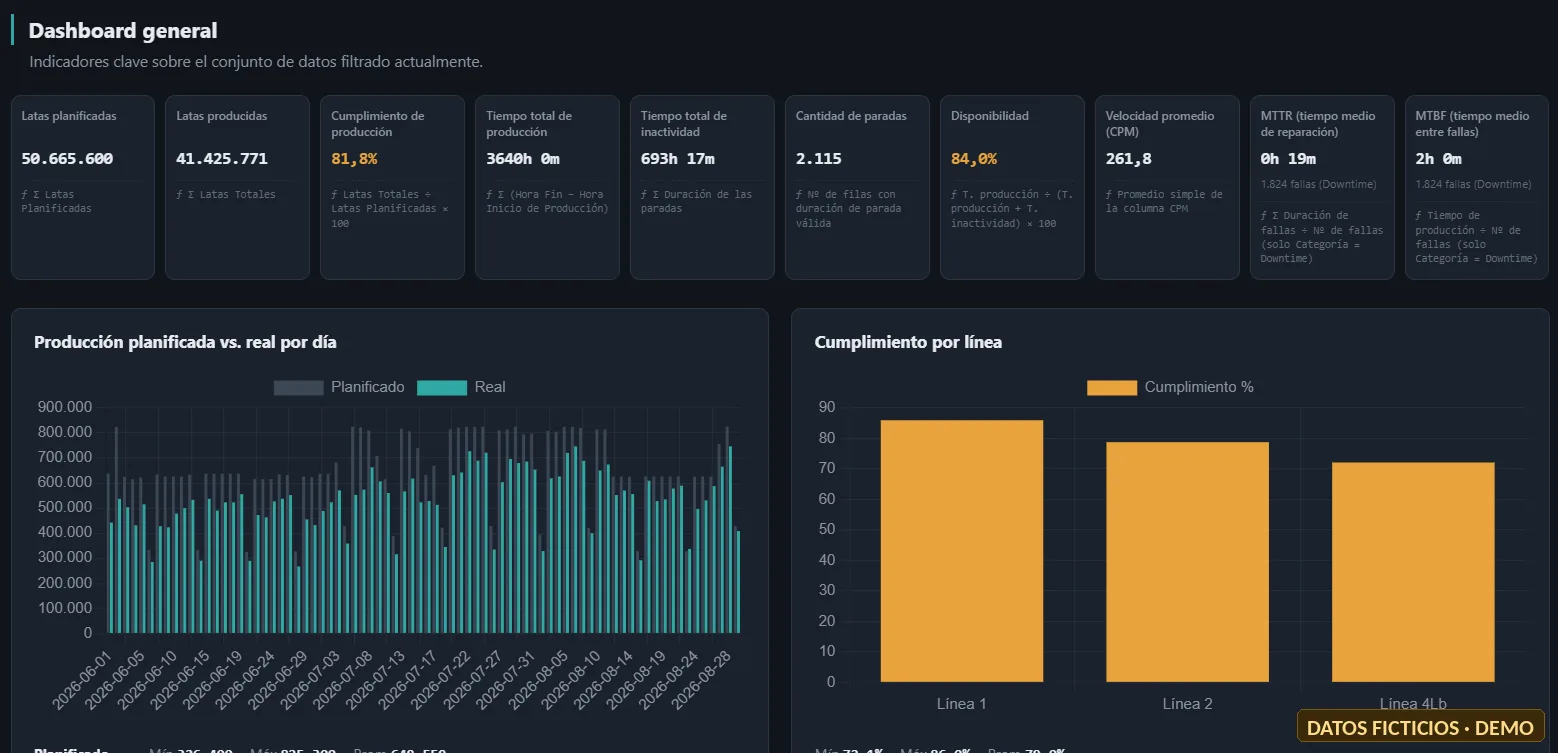Viewport: 1558px width, 753px height.
Task: Click the orange Línea 4Lb bar
Action: tap(1413, 572)
